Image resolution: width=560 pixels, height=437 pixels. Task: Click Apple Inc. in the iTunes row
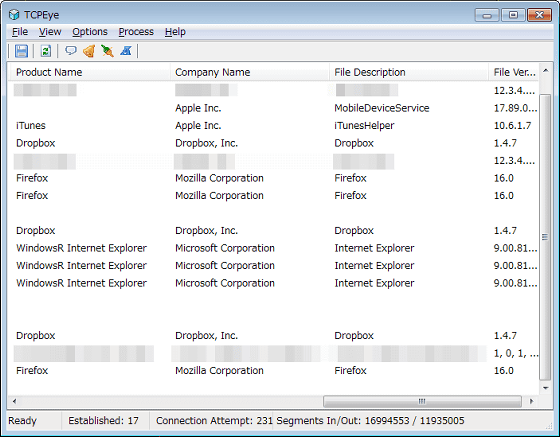click(198, 126)
